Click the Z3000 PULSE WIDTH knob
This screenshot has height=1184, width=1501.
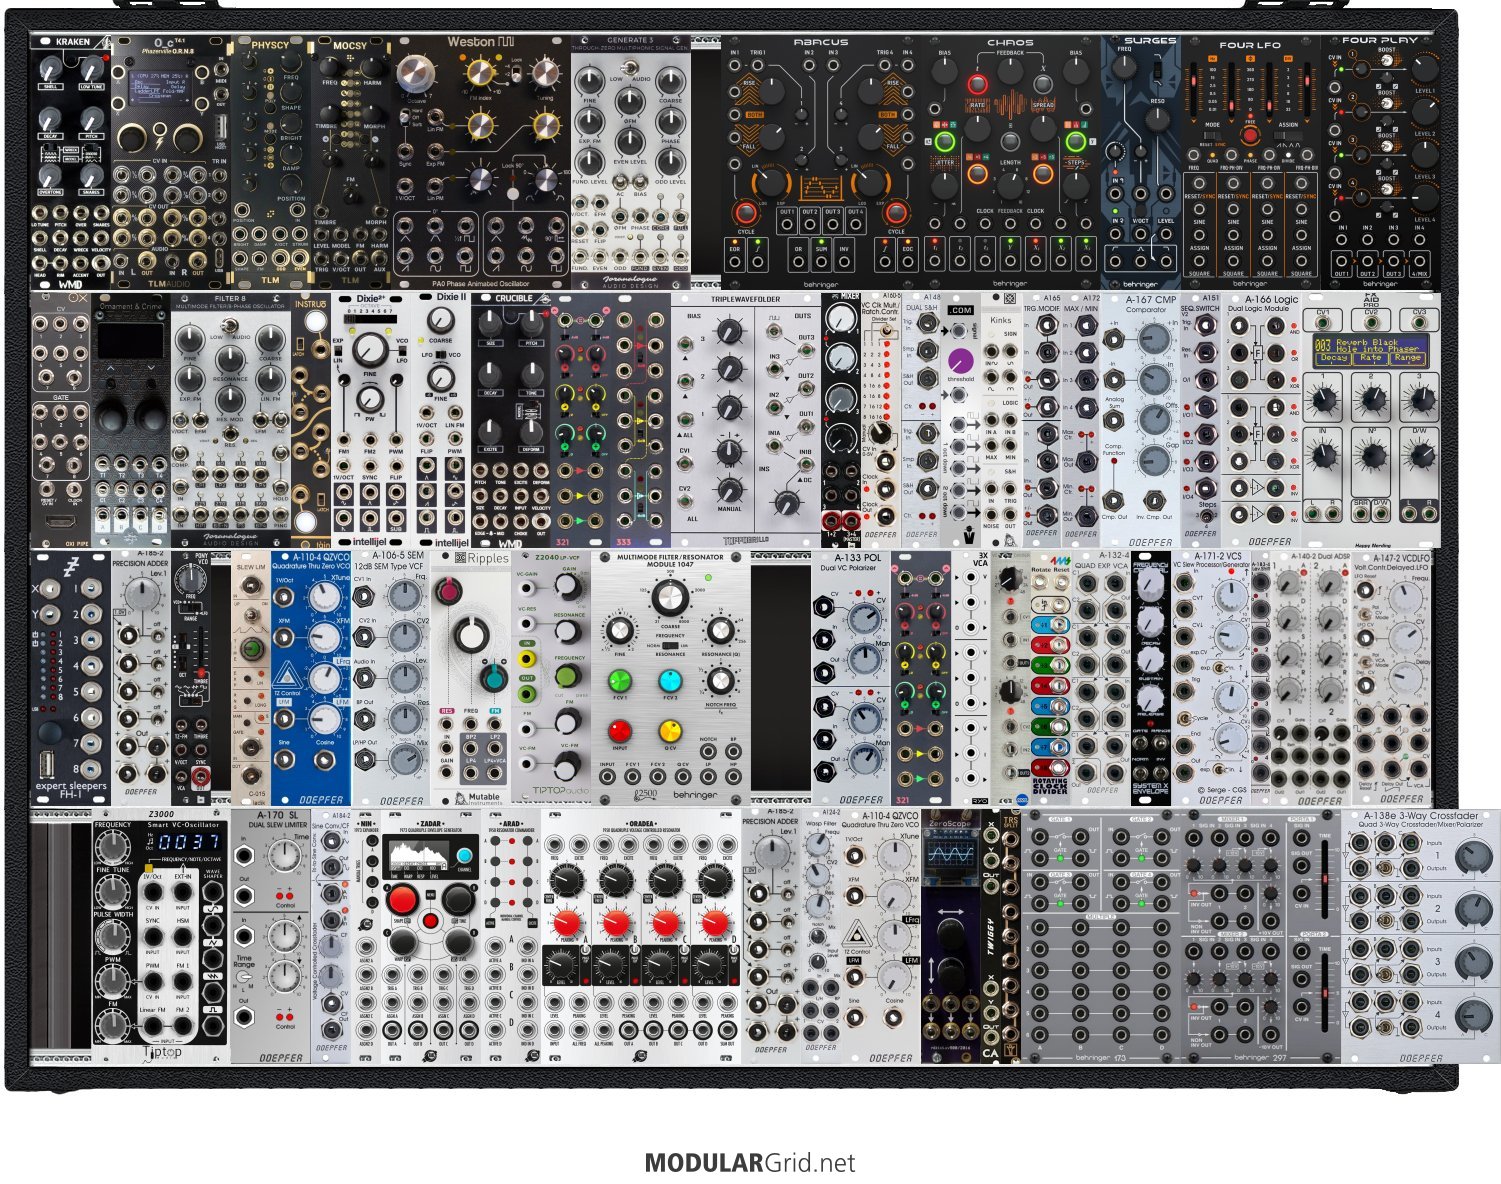pyautogui.click(x=112, y=937)
